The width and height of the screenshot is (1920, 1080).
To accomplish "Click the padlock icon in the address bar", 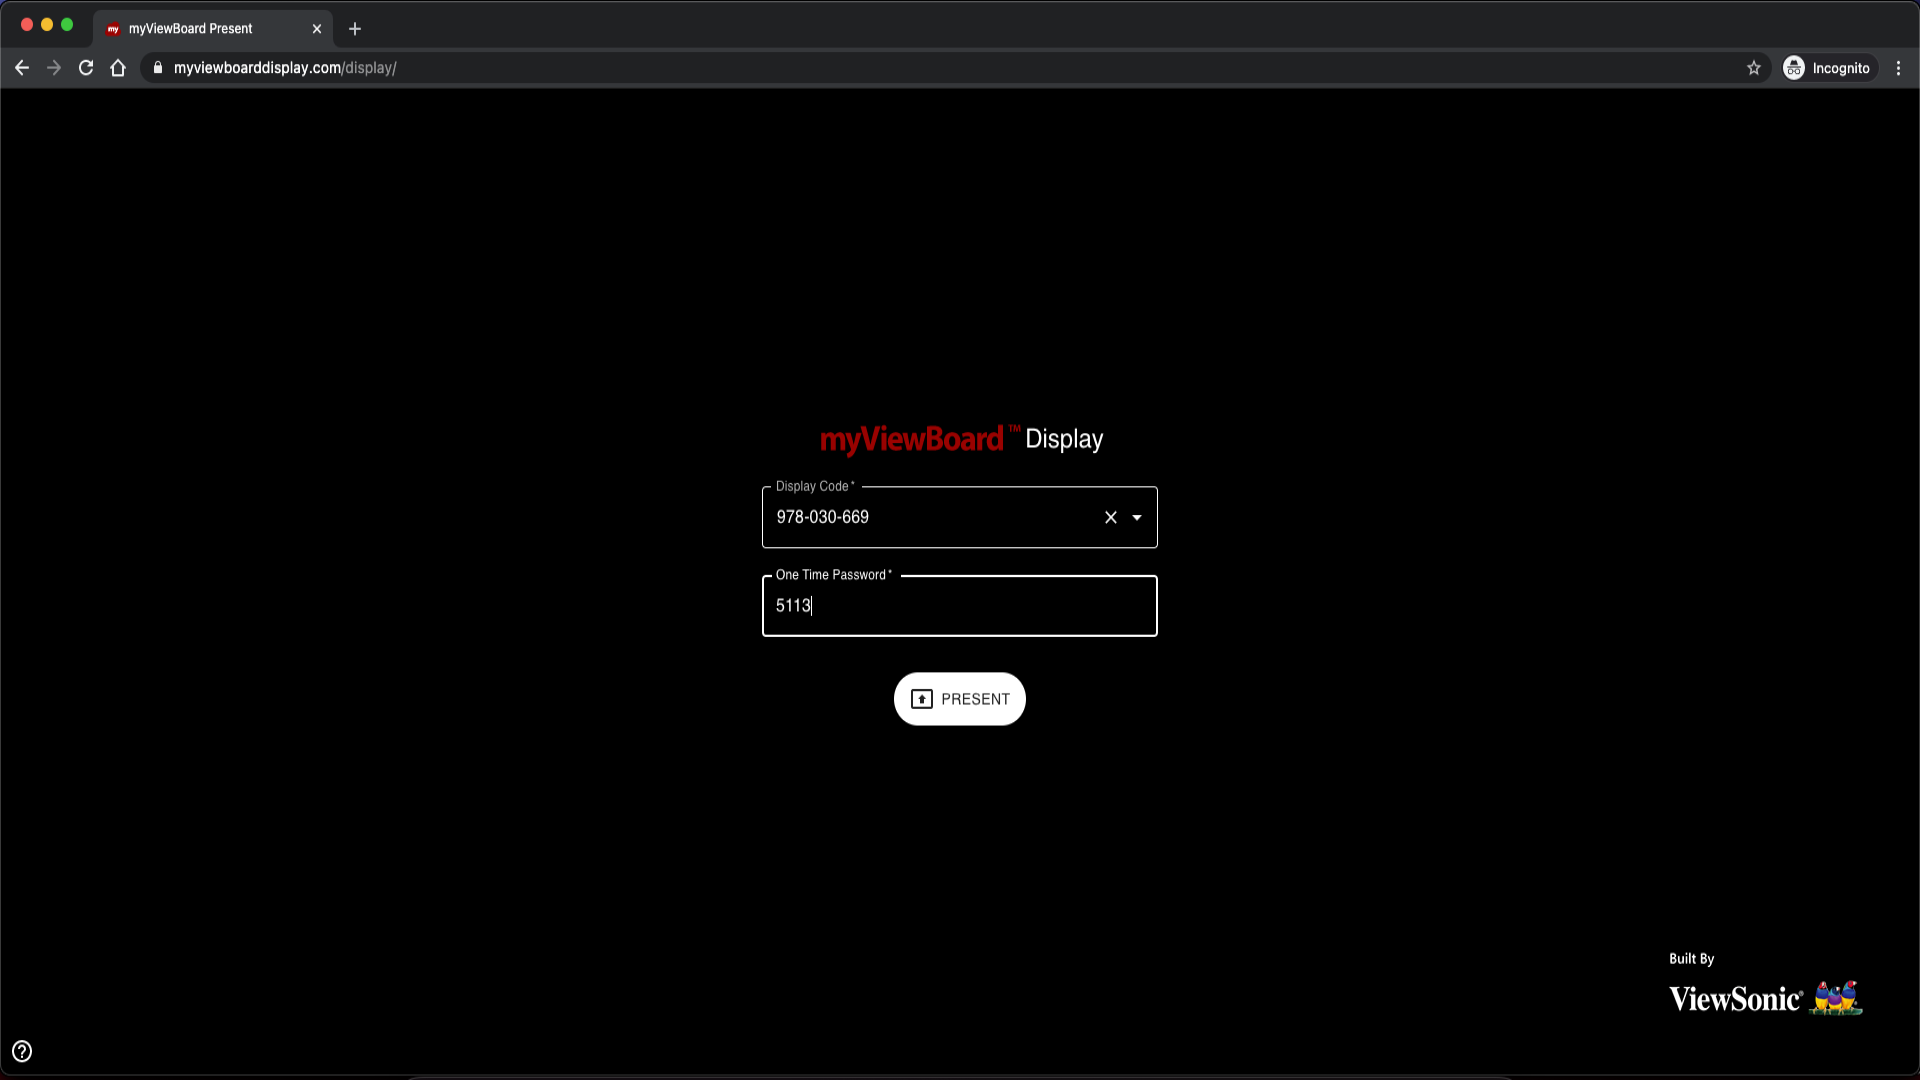I will [157, 68].
